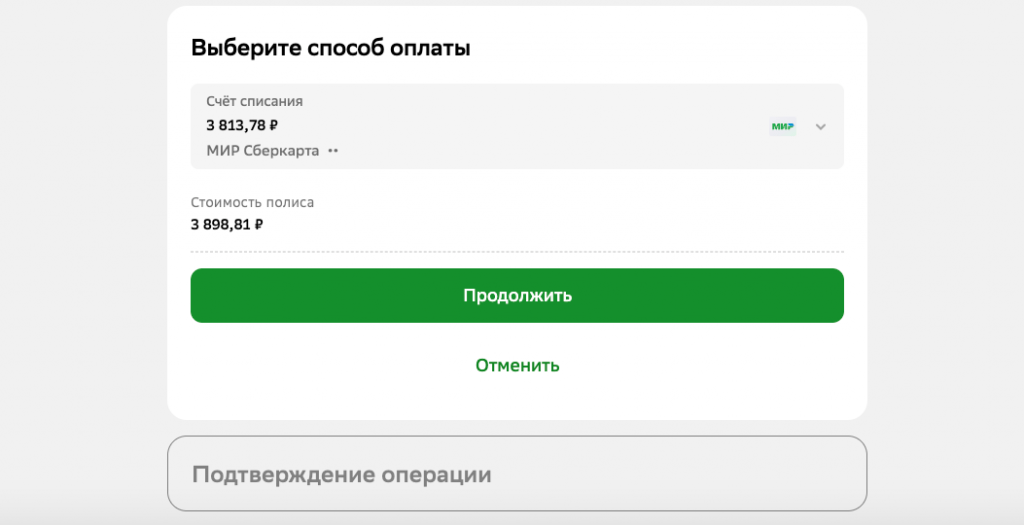Open the Подтверждение операции section
This screenshot has width=1024, height=525.
[516, 474]
